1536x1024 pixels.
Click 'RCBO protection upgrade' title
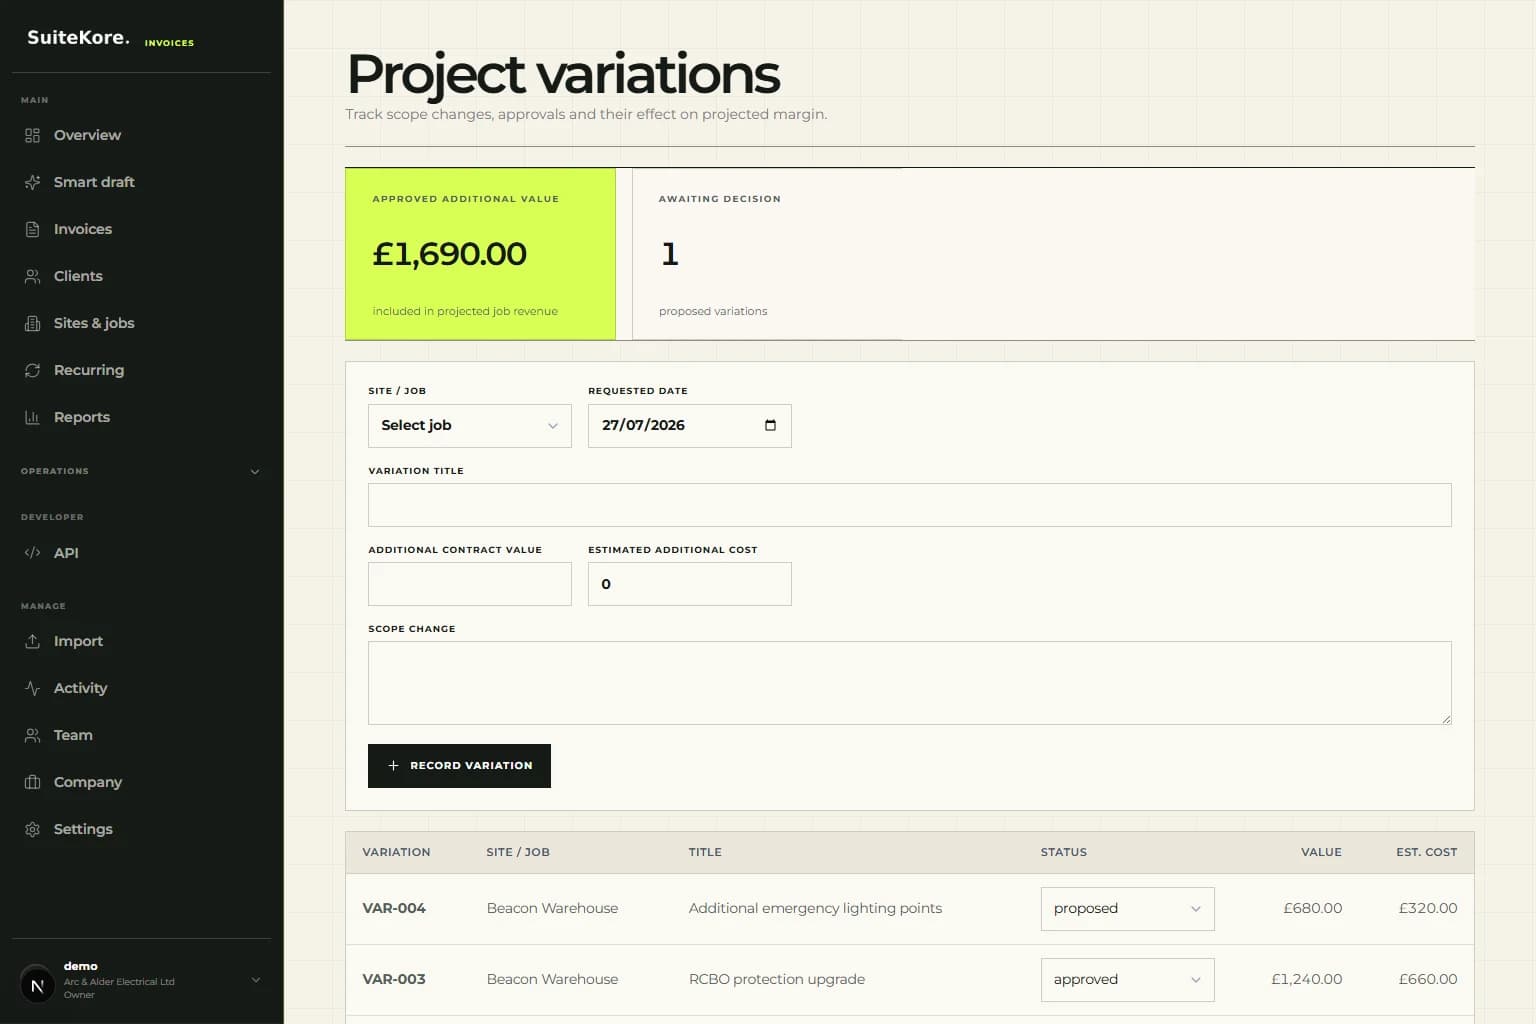coord(777,979)
